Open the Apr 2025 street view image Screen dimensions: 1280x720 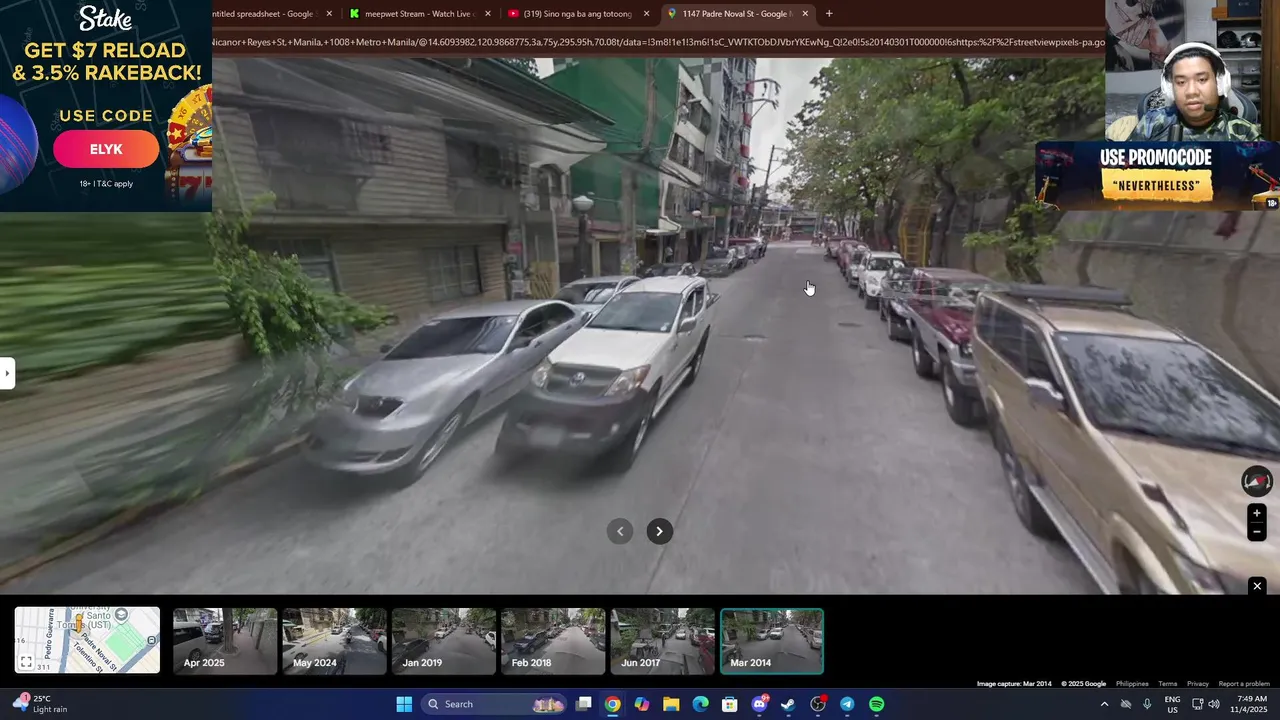[225, 641]
